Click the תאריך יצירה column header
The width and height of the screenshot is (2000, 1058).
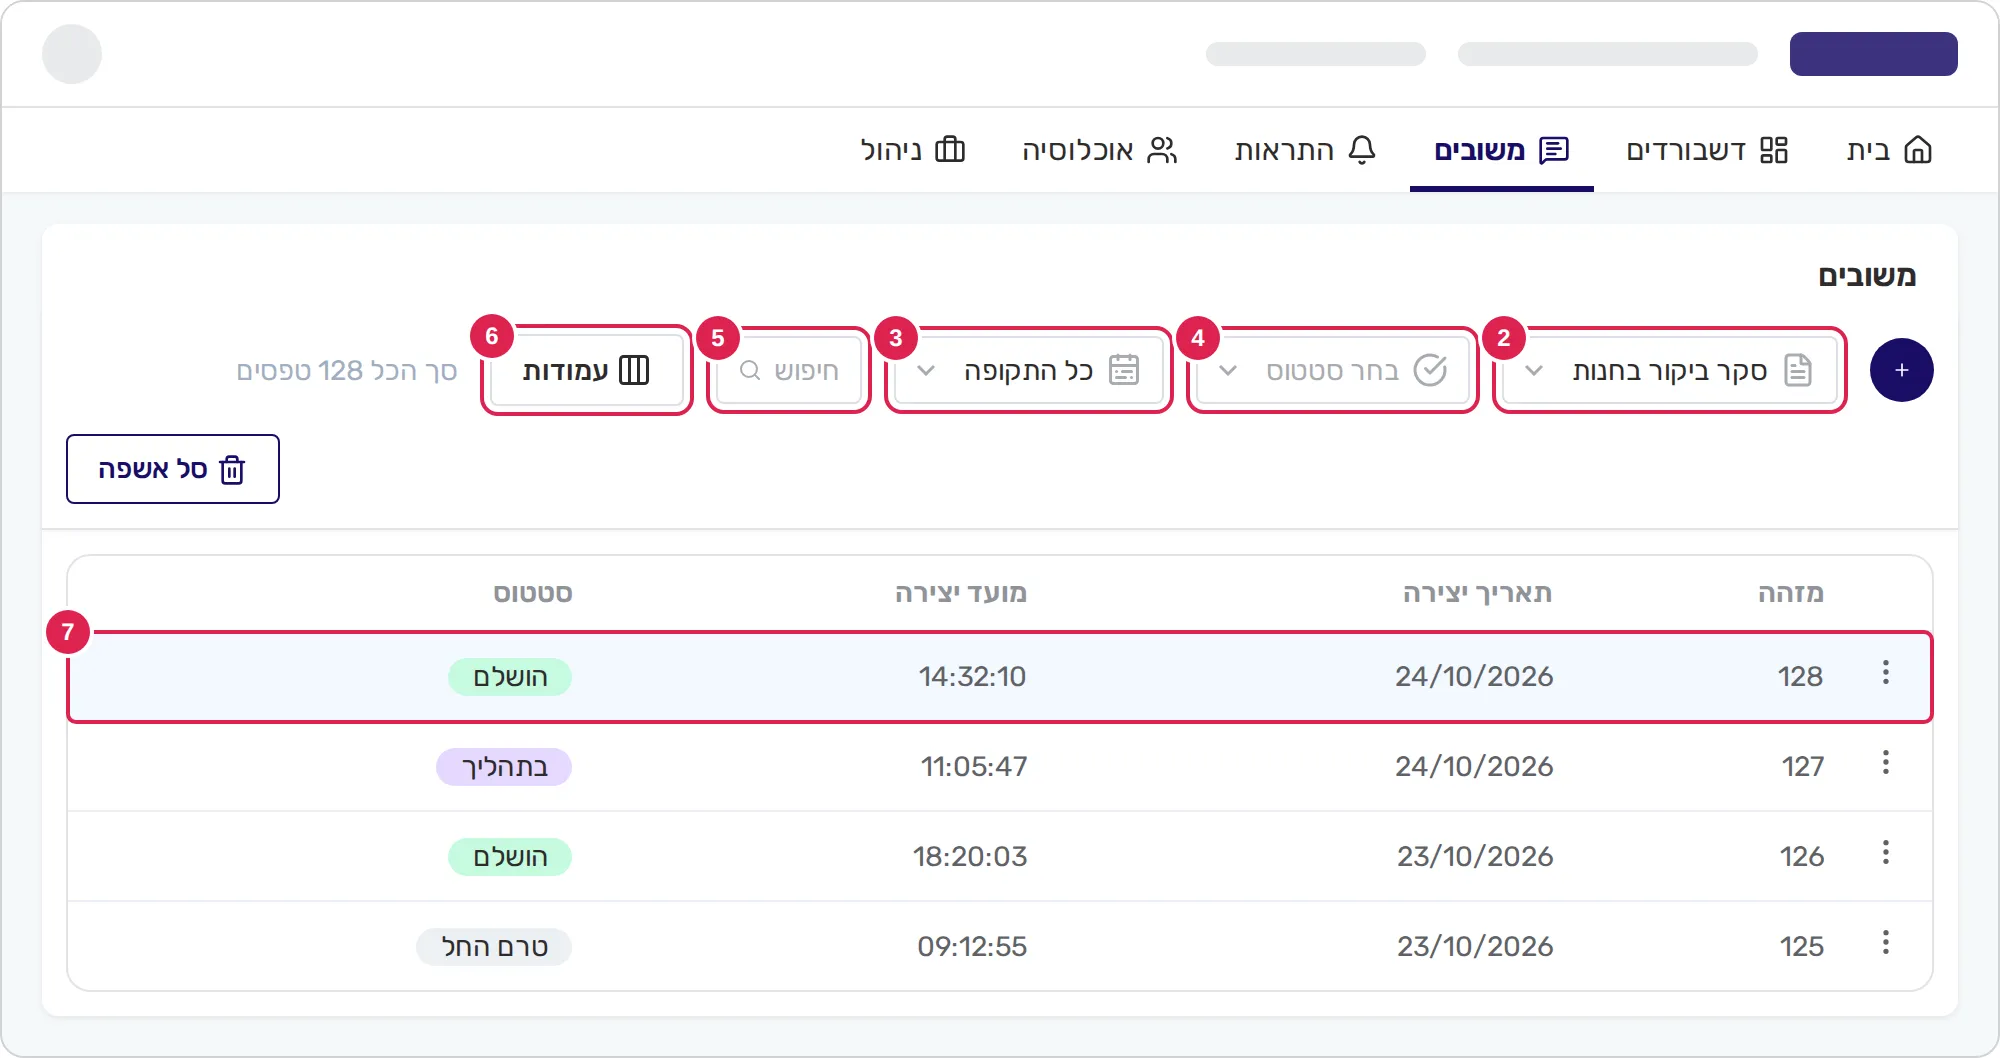click(x=1477, y=593)
